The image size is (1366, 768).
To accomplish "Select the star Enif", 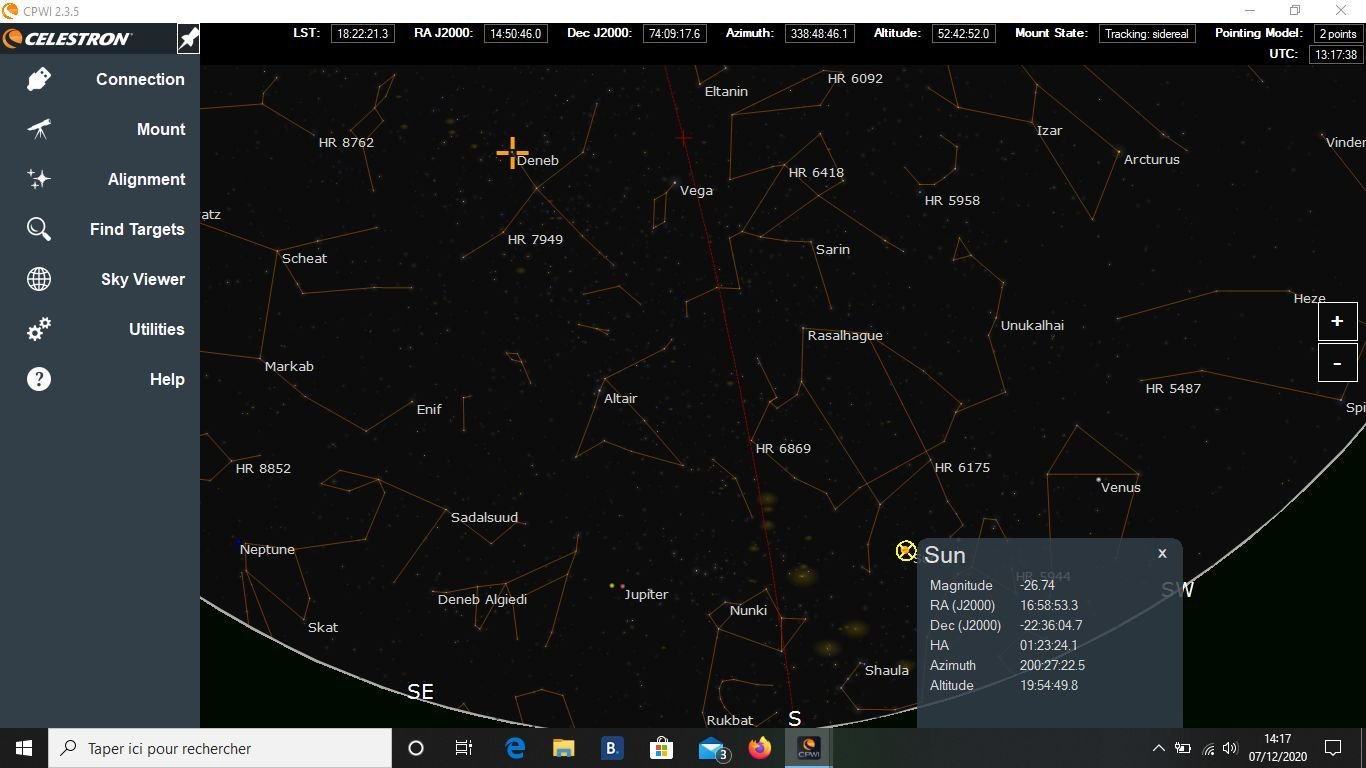I will [429, 409].
